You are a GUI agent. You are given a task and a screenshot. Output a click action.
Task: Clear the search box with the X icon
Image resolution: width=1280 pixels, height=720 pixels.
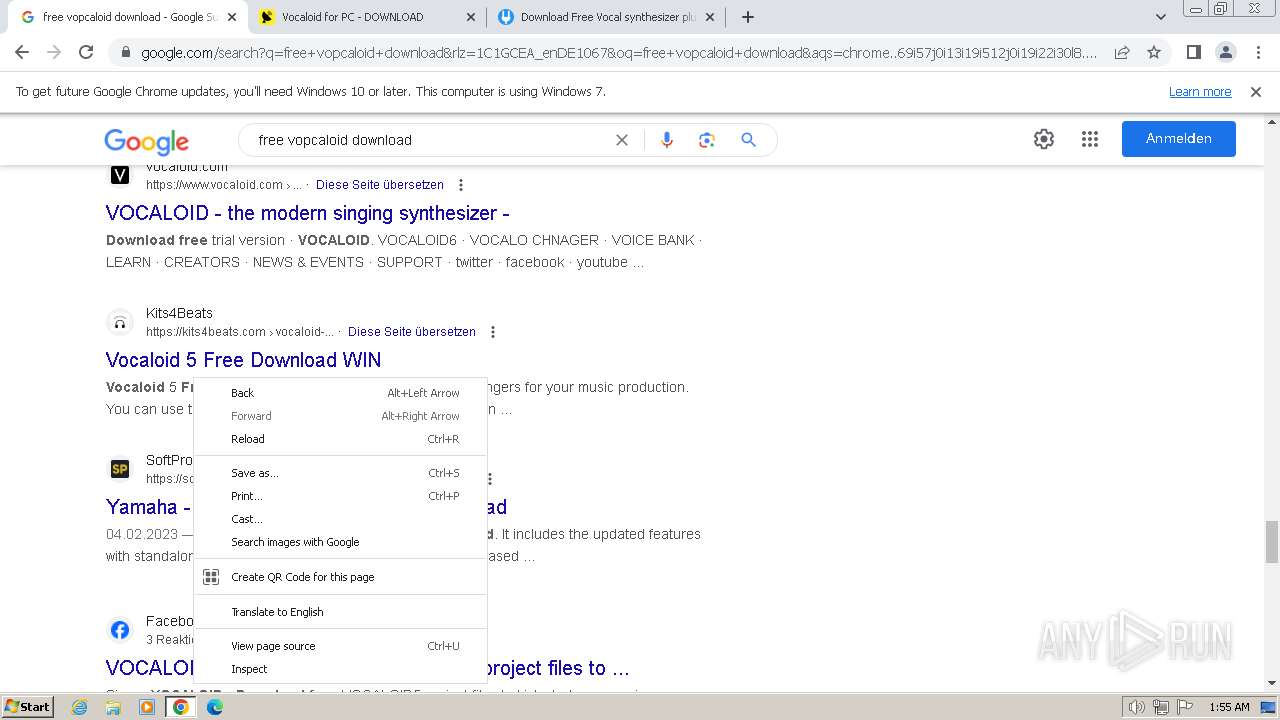[622, 140]
